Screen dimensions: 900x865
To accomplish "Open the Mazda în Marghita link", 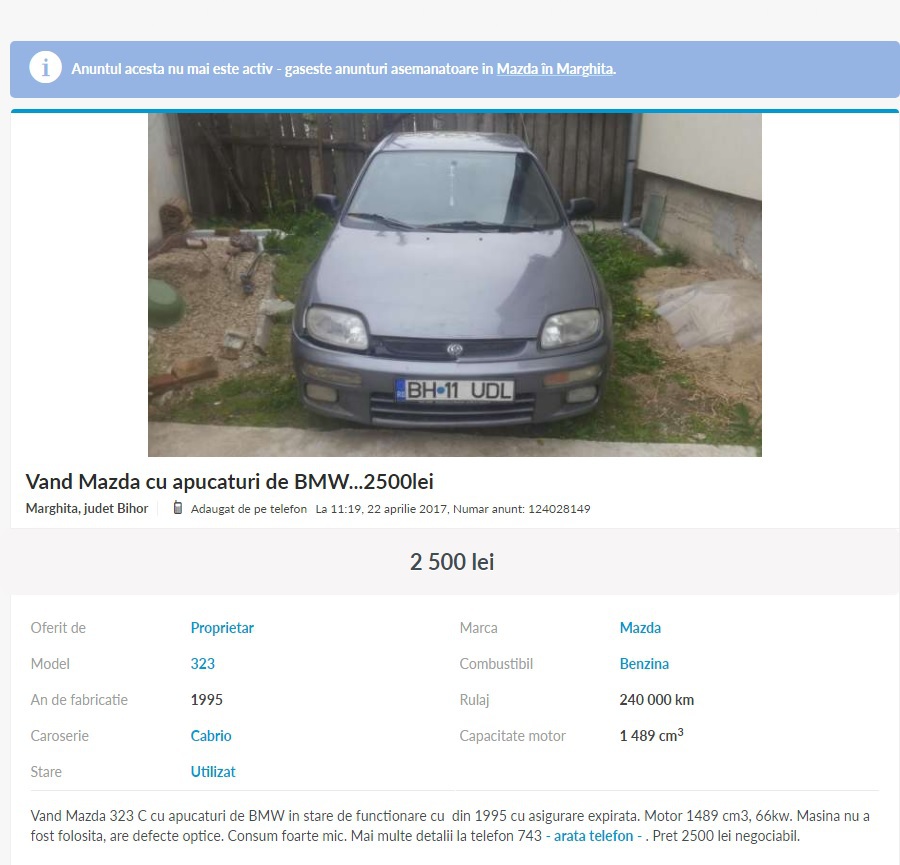I will click(x=555, y=69).
